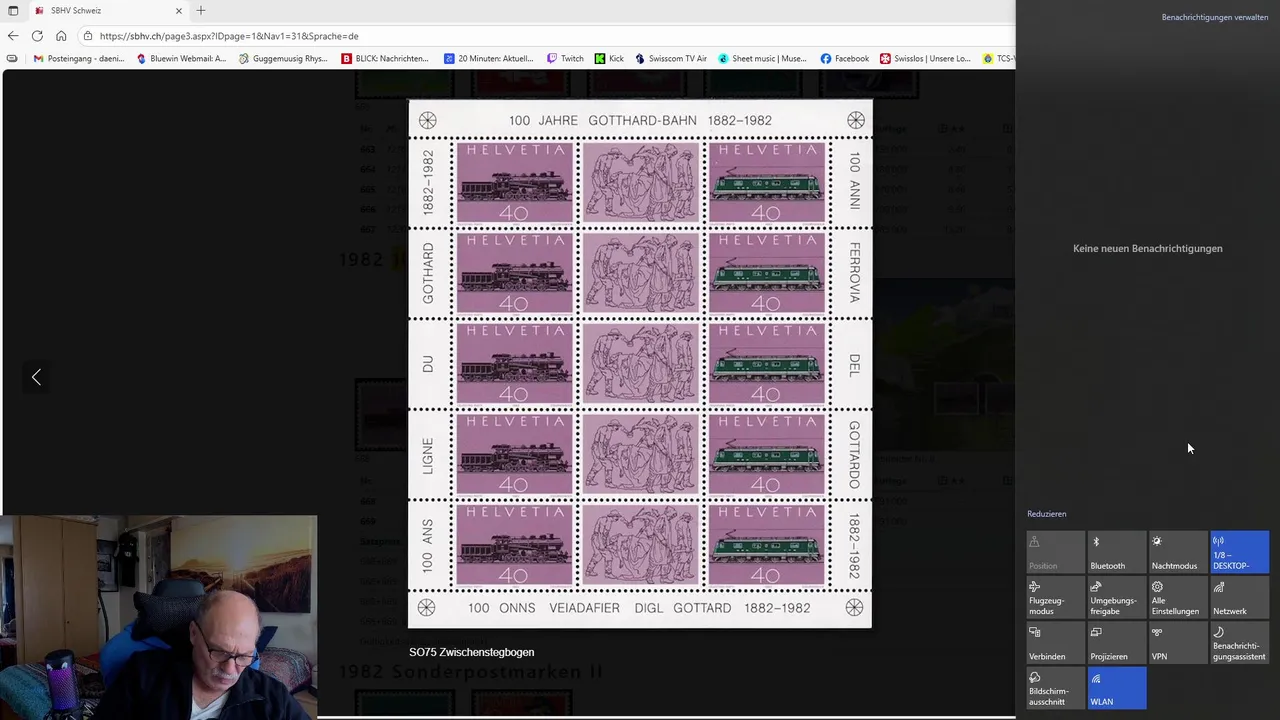This screenshot has width=1280, height=720.
Task: Open the Projizieren quick action
Action: [x=1116, y=644]
